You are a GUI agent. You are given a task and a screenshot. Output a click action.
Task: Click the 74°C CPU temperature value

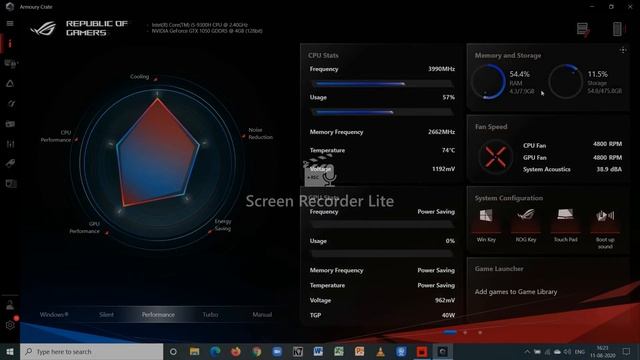(448, 150)
